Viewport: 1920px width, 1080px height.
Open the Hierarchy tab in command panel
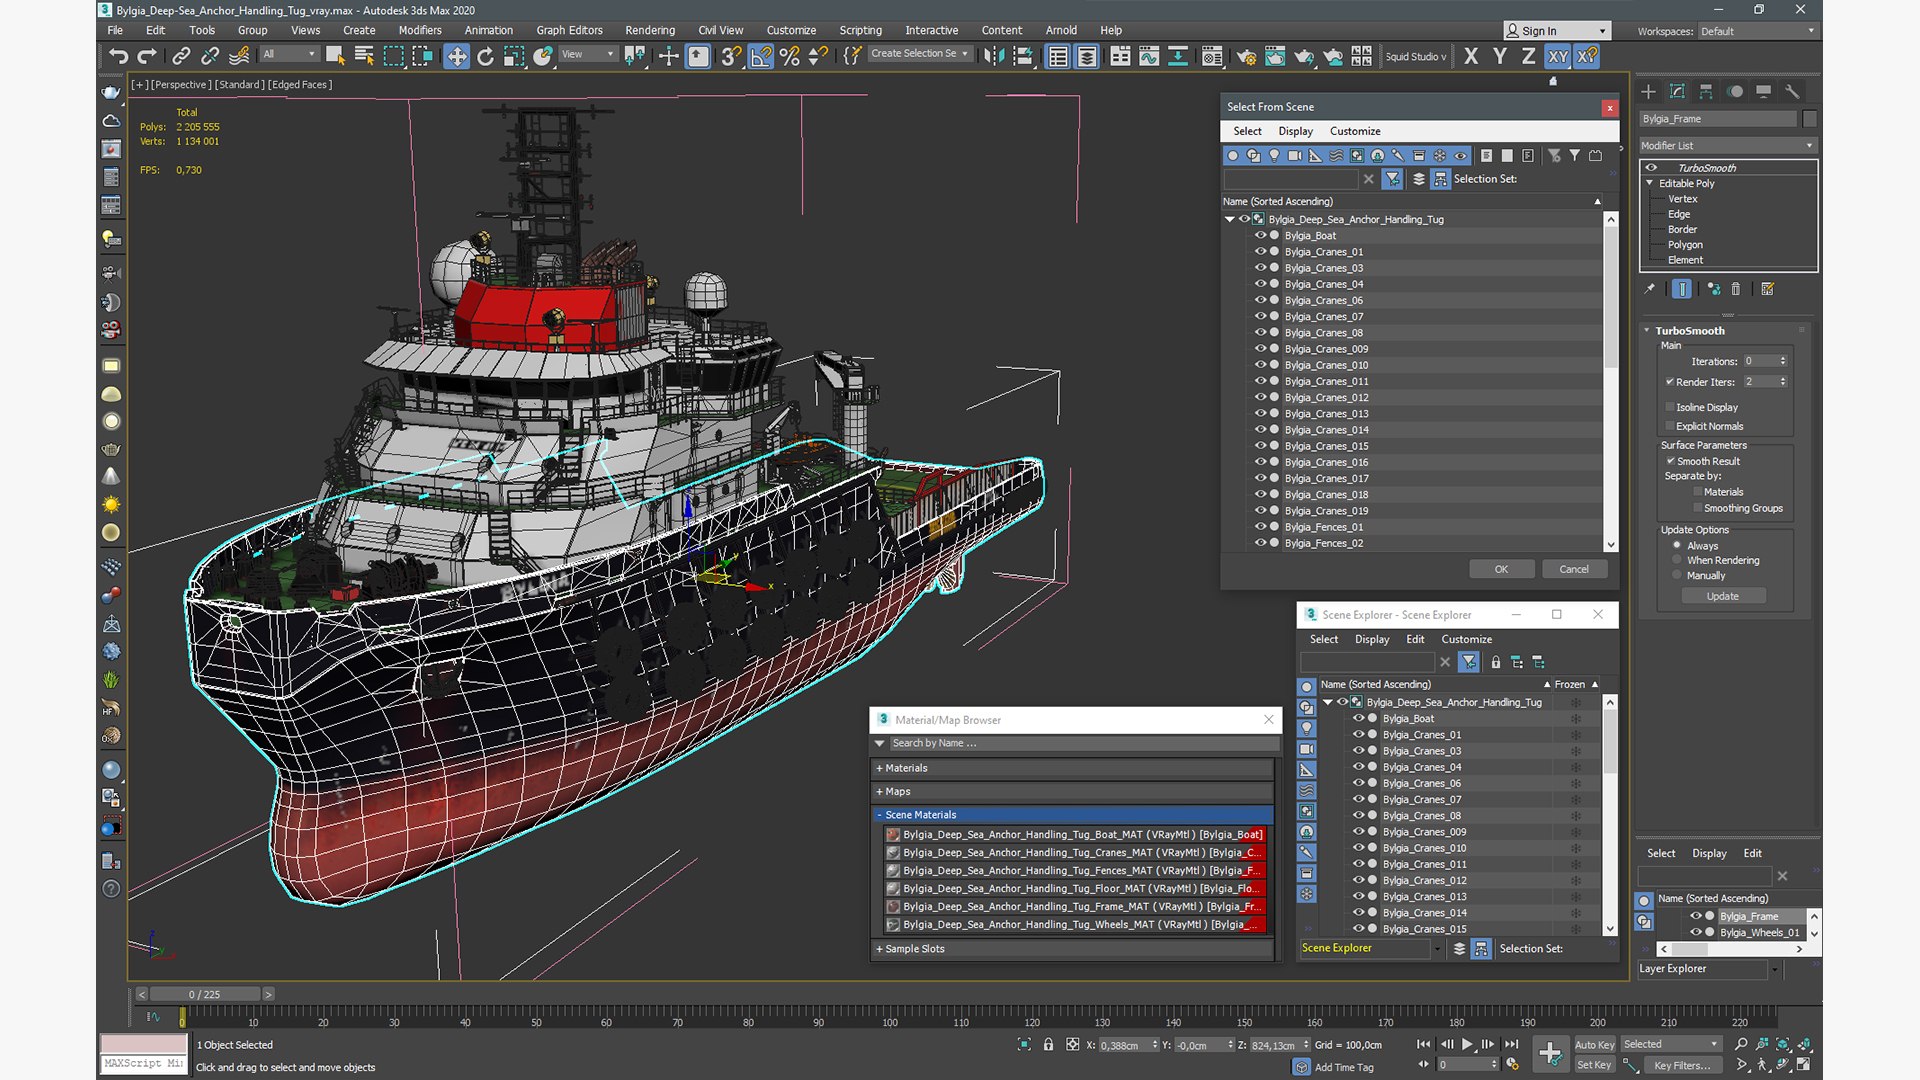pos(1706,91)
